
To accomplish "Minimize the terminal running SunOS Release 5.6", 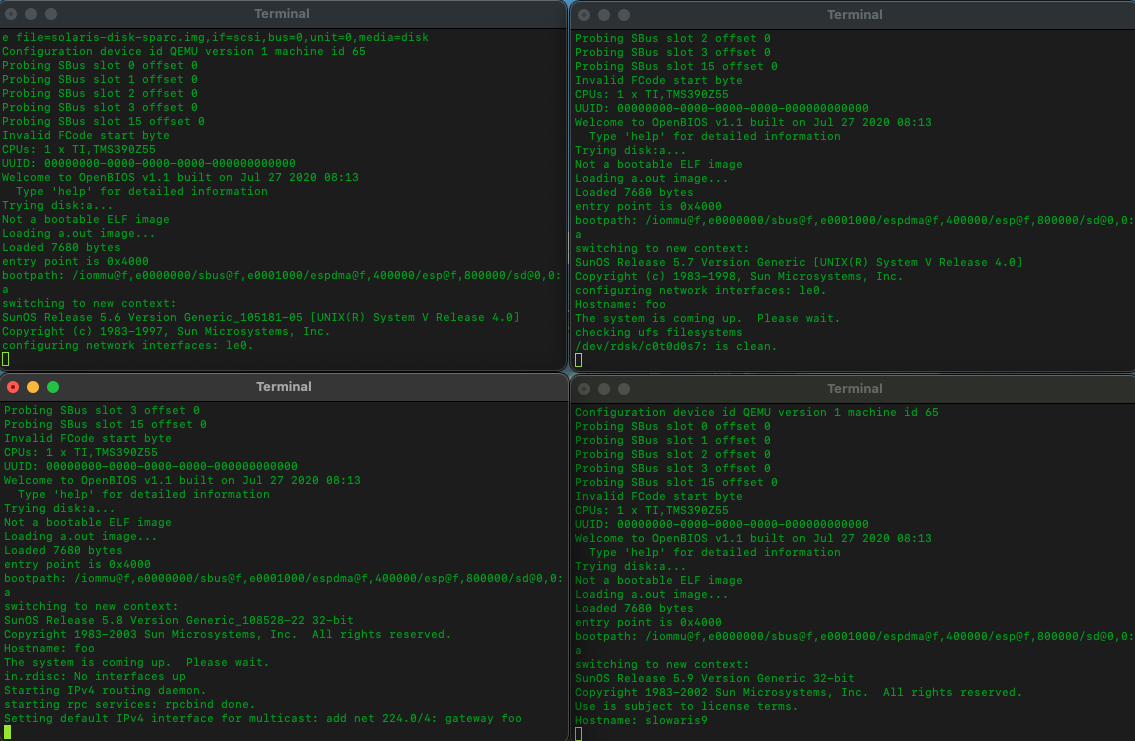I will pos(31,15).
